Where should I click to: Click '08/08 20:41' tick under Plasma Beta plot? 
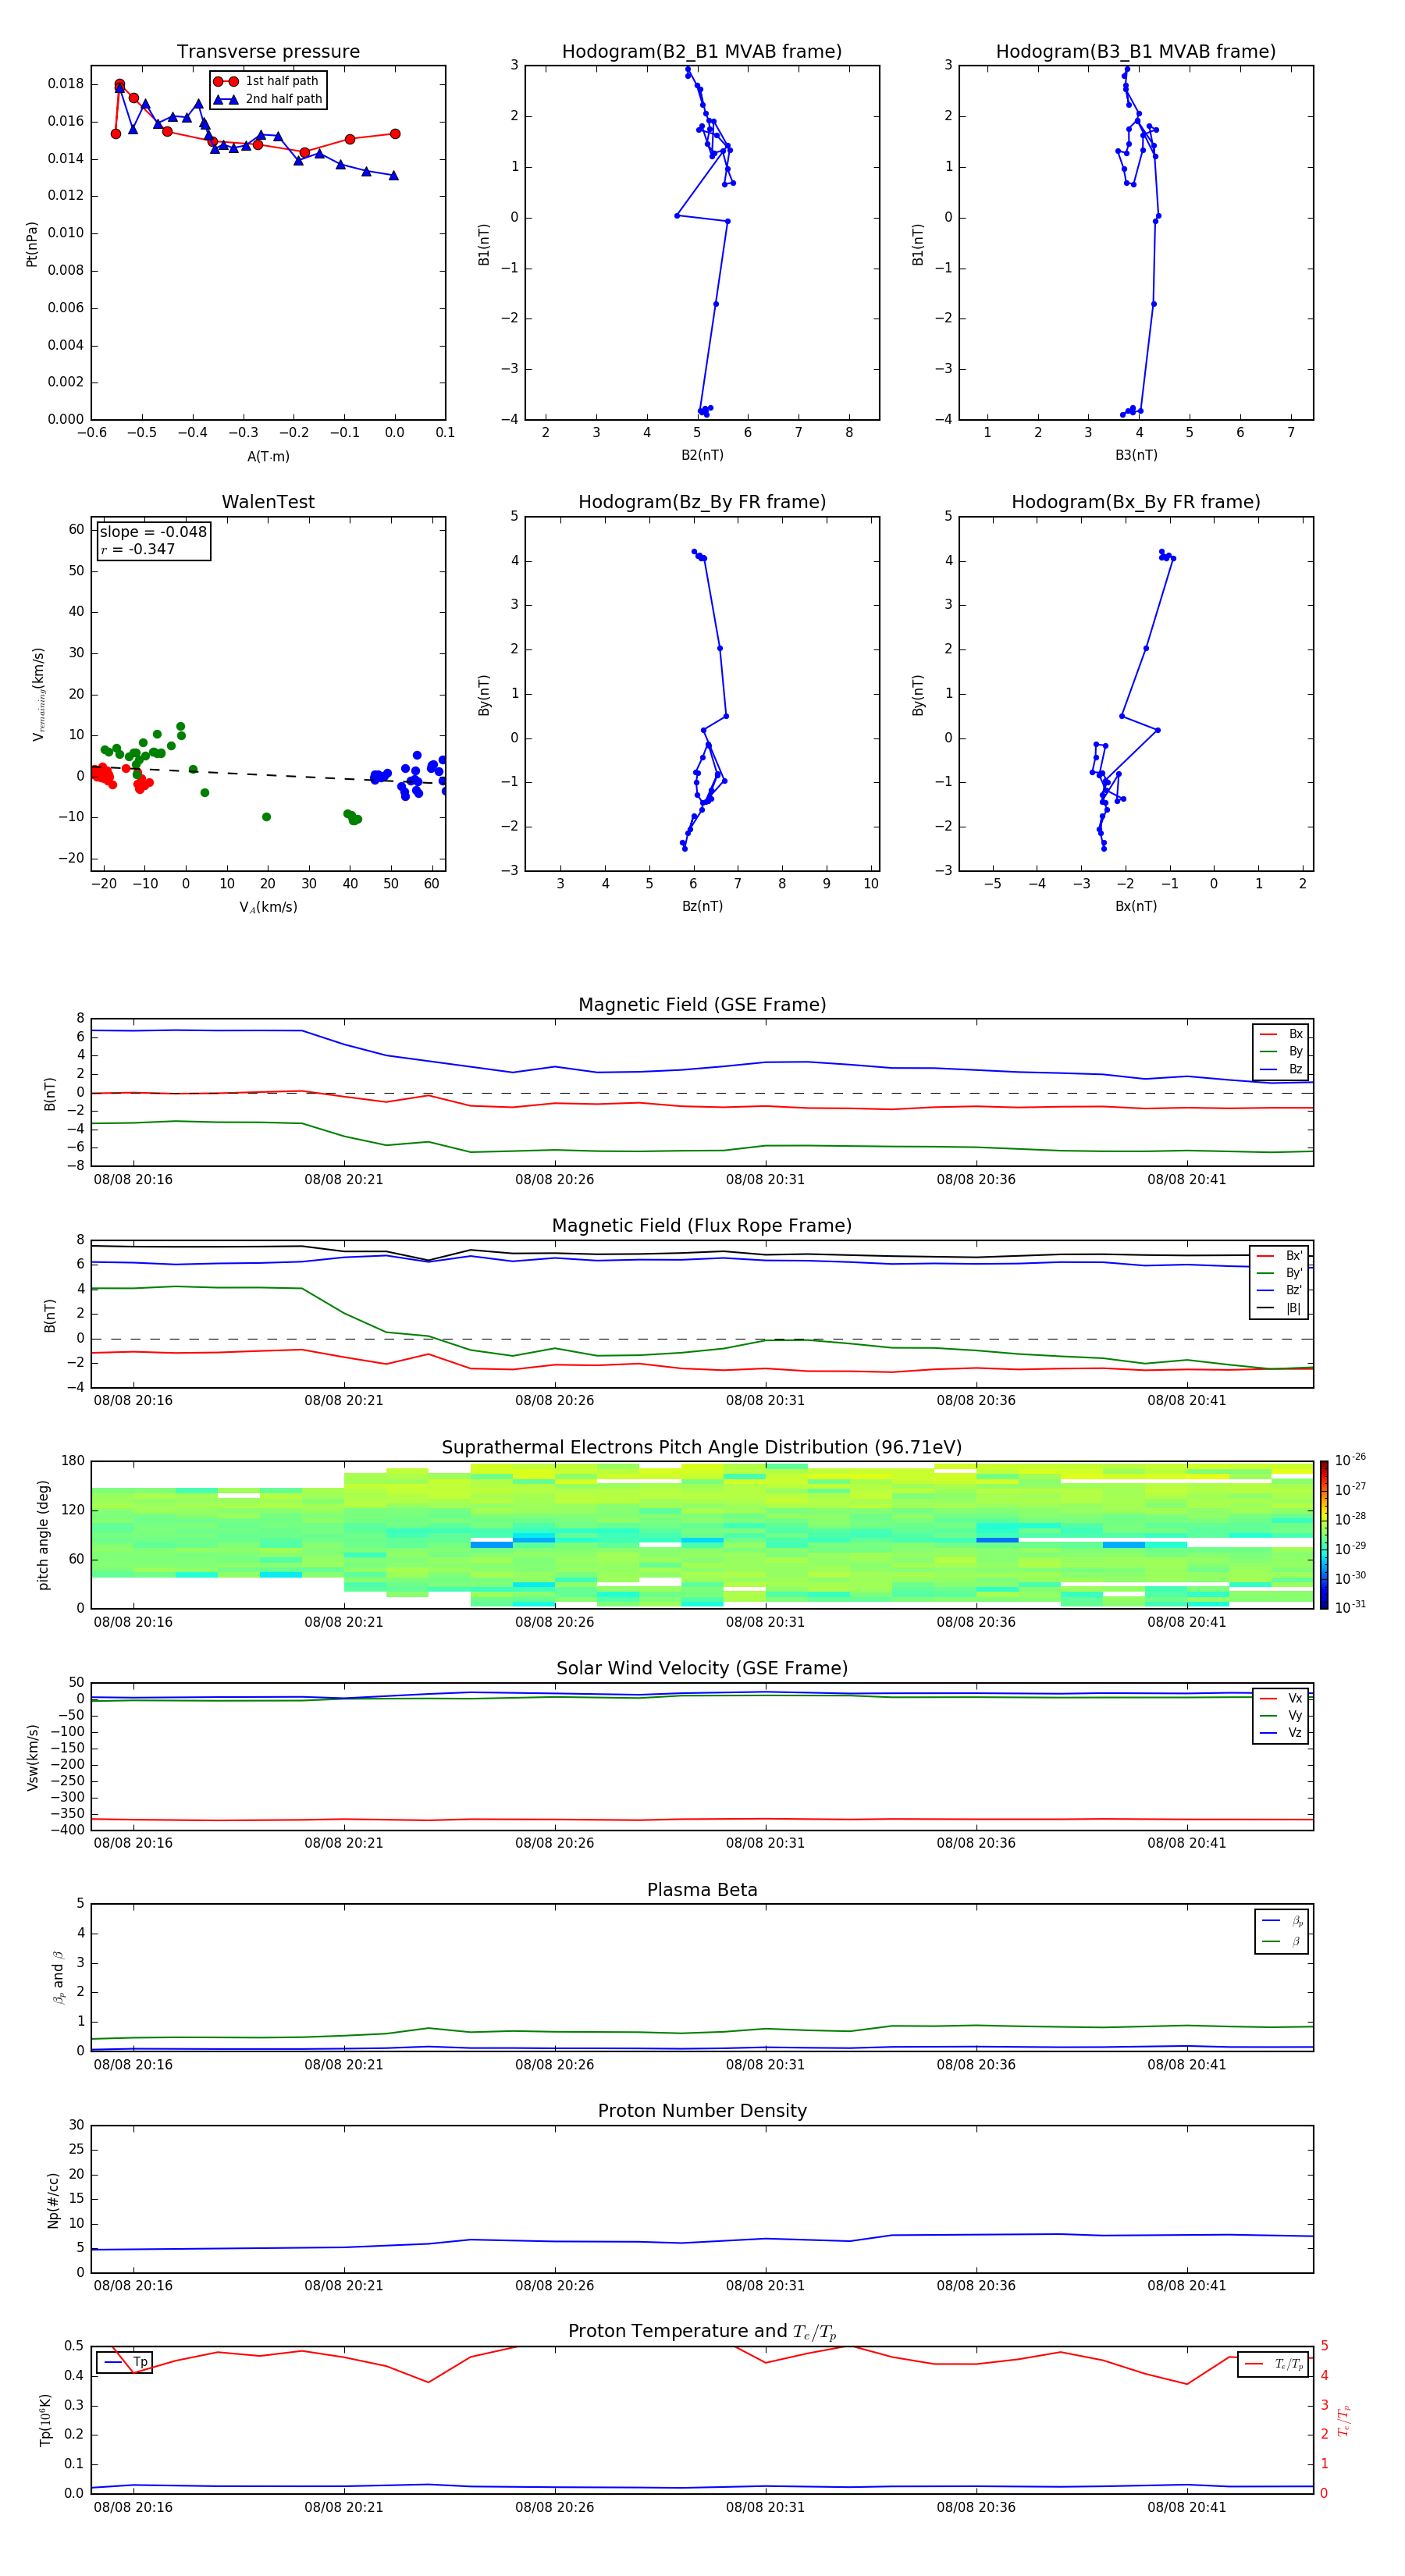point(1186,2065)
